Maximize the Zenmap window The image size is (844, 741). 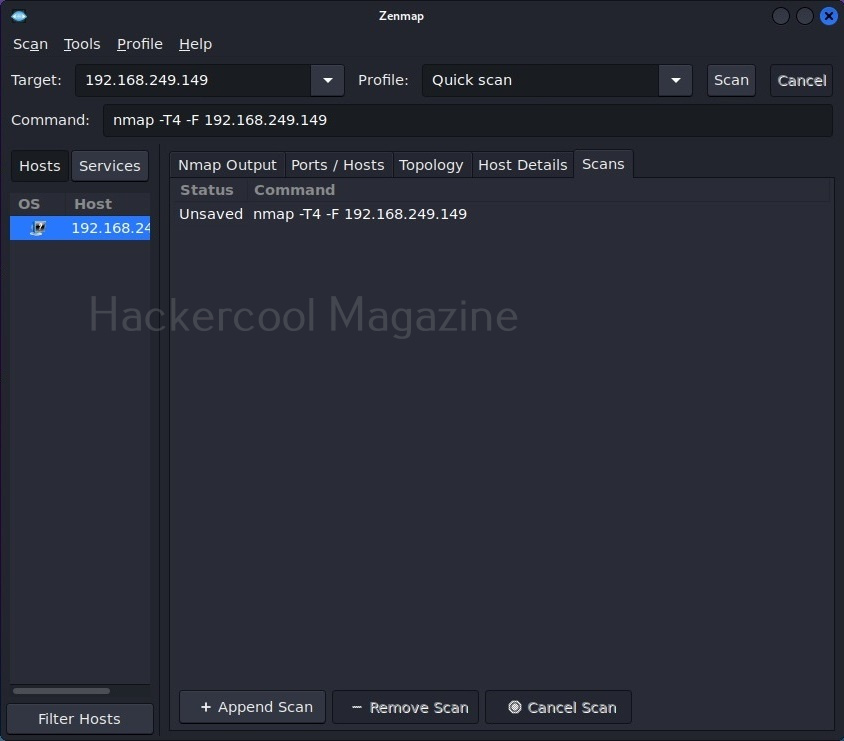[x=805, y=16]
